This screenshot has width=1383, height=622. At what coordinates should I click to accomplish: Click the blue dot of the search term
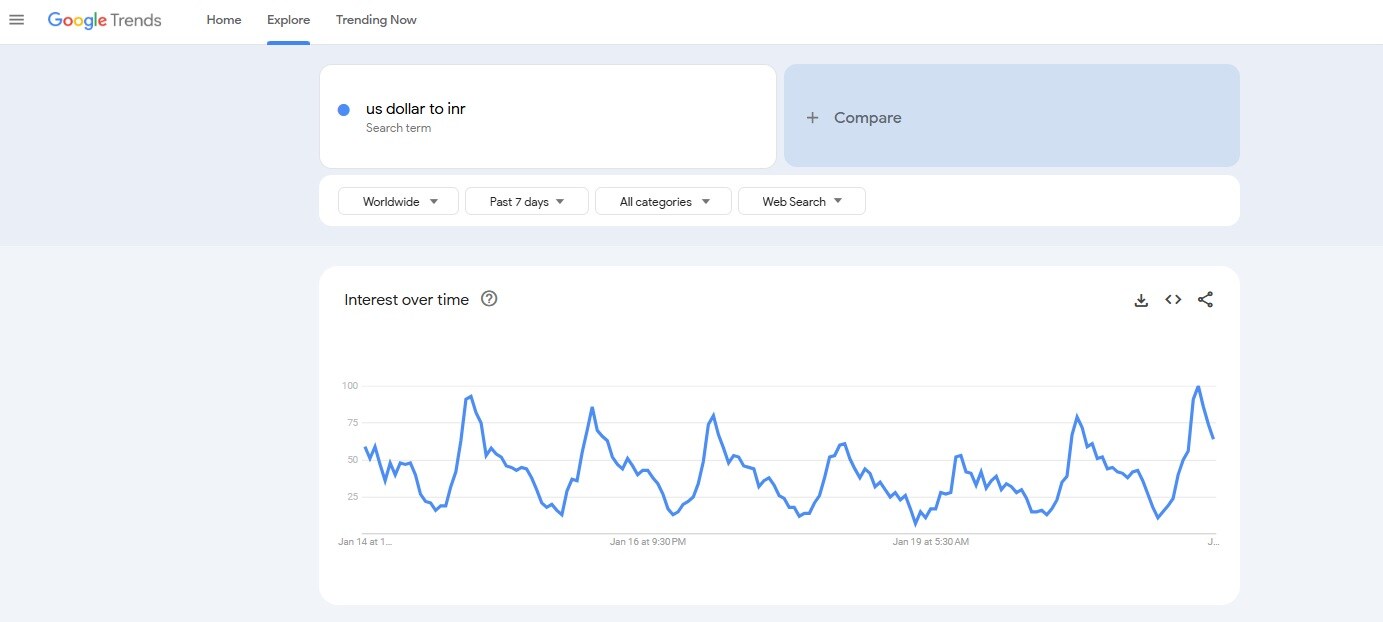(343, 110)
